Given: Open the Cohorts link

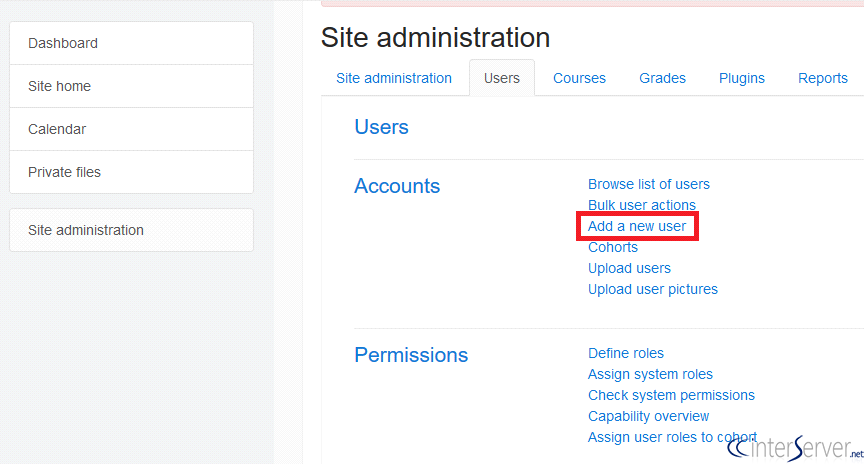Looking at the screenshot, I should [613, 247].
